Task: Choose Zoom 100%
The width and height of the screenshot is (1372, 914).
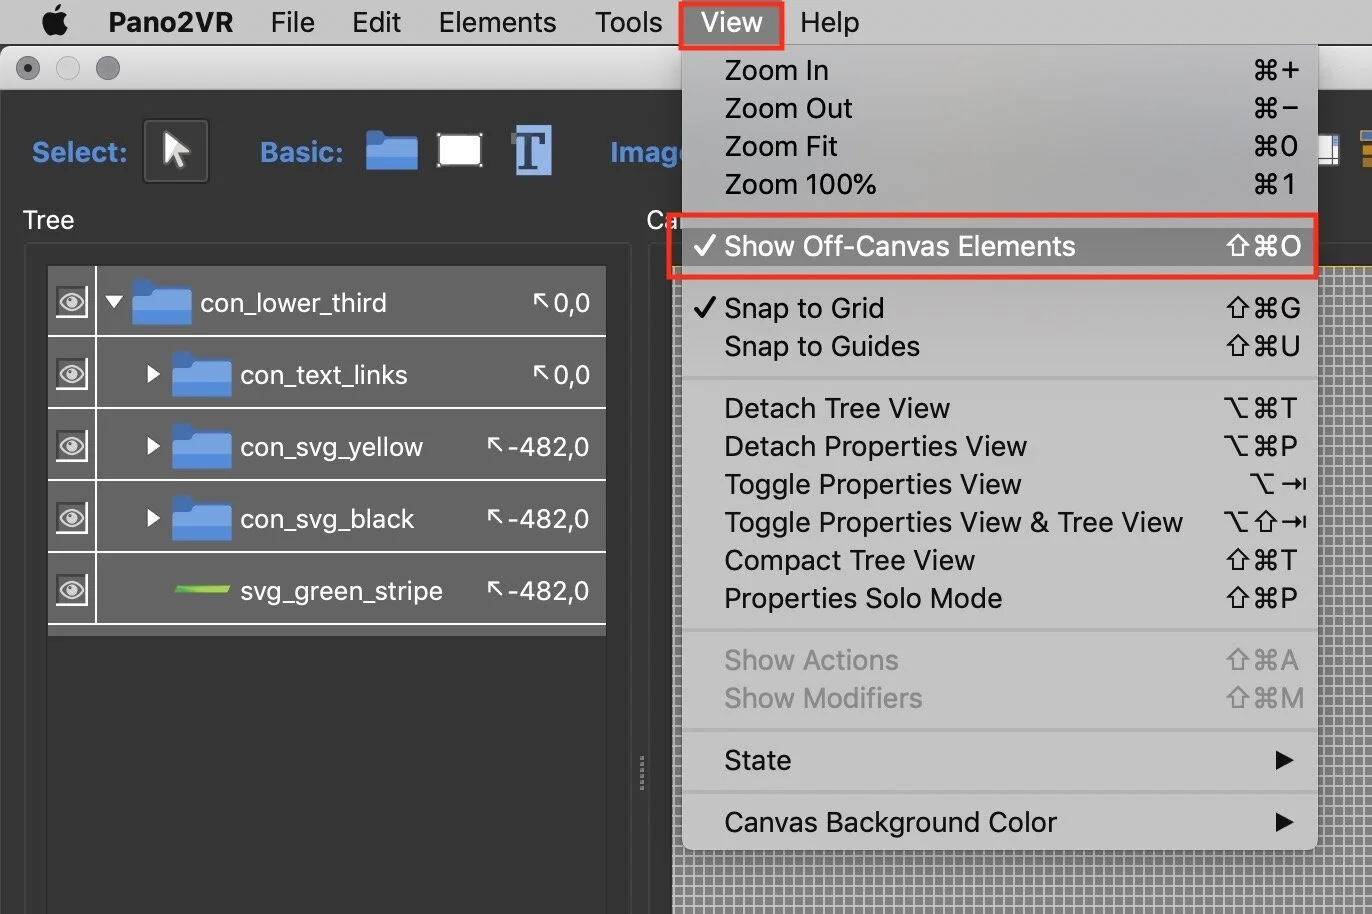Action: pos(999,184)
